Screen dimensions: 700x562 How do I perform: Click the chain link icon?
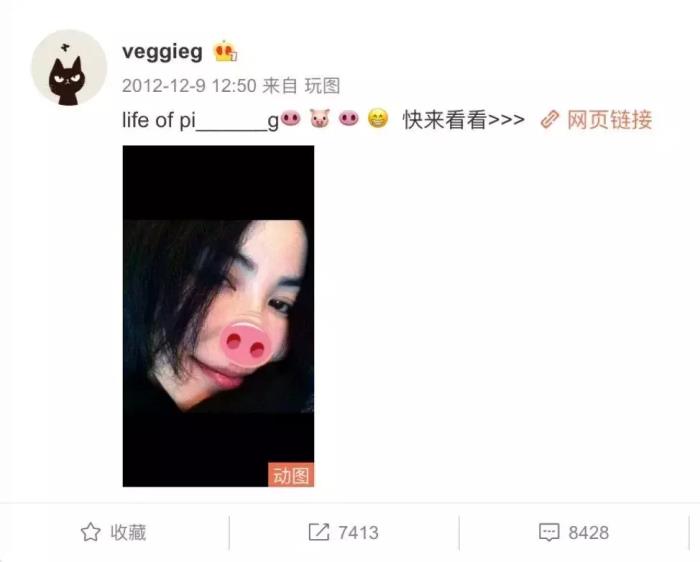point(550,120)
